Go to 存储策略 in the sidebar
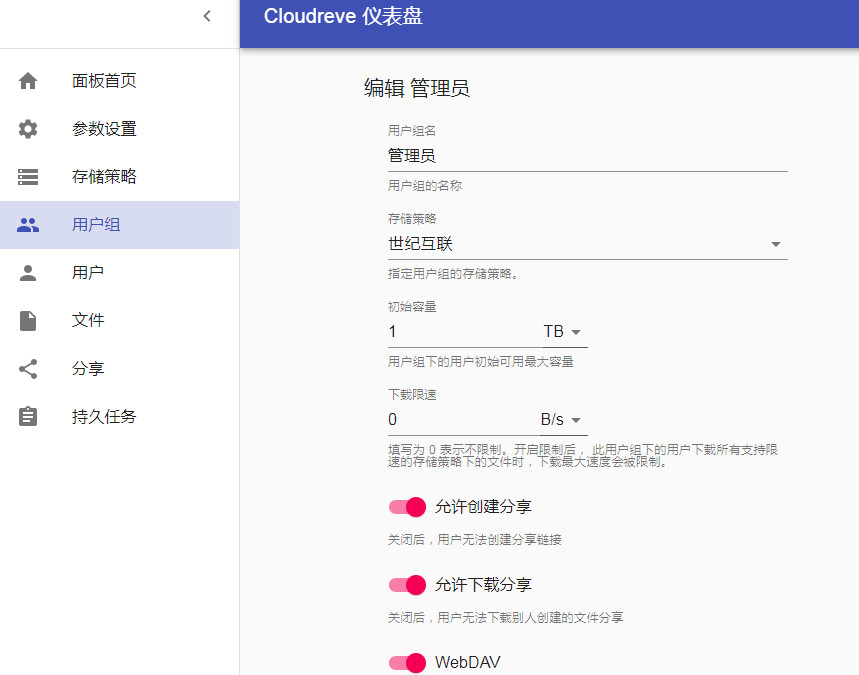The height and width of the screenshot is (675, 859). (119, 177)
